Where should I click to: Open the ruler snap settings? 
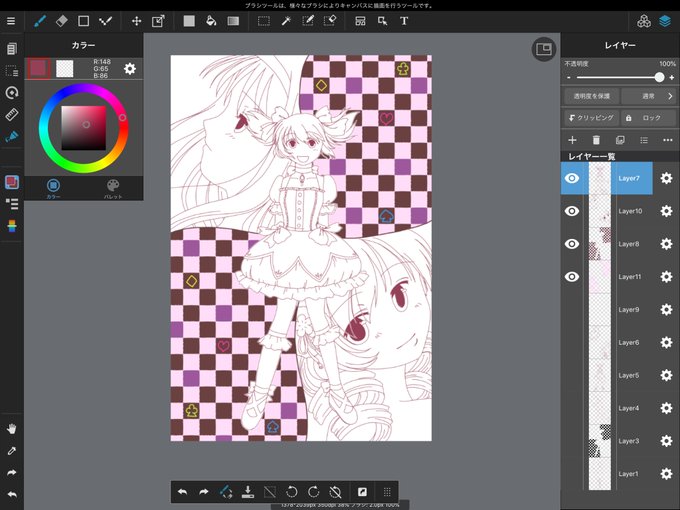click(12, 114)
